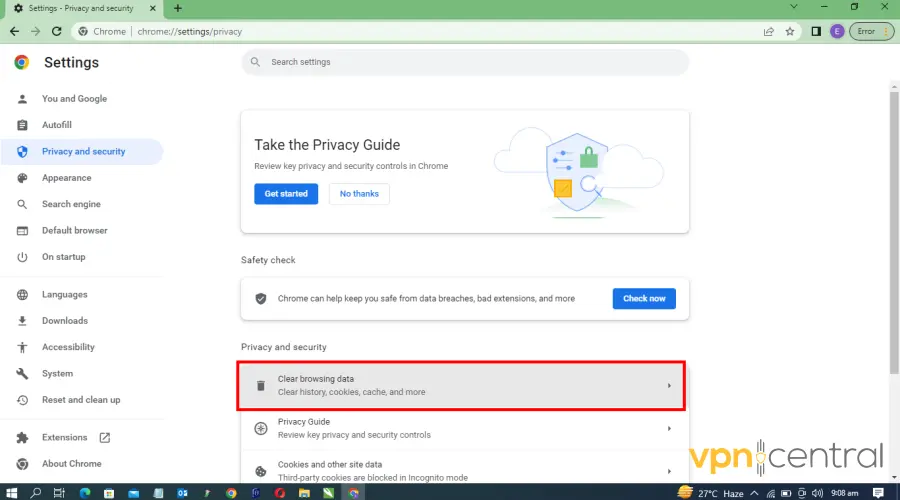Dismiss Privacy Guide with No thanks
Viewport: 900px width, 500px height.
359,194
